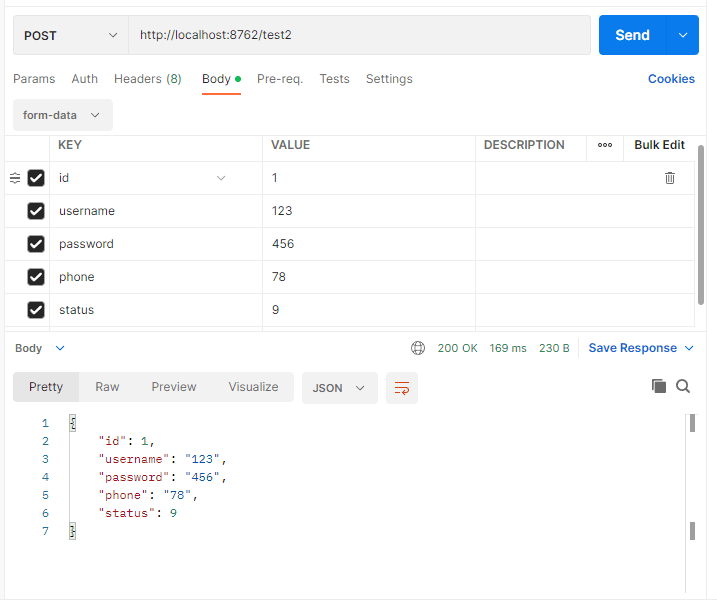Click the "status": 9 response line

pos(138,513)
